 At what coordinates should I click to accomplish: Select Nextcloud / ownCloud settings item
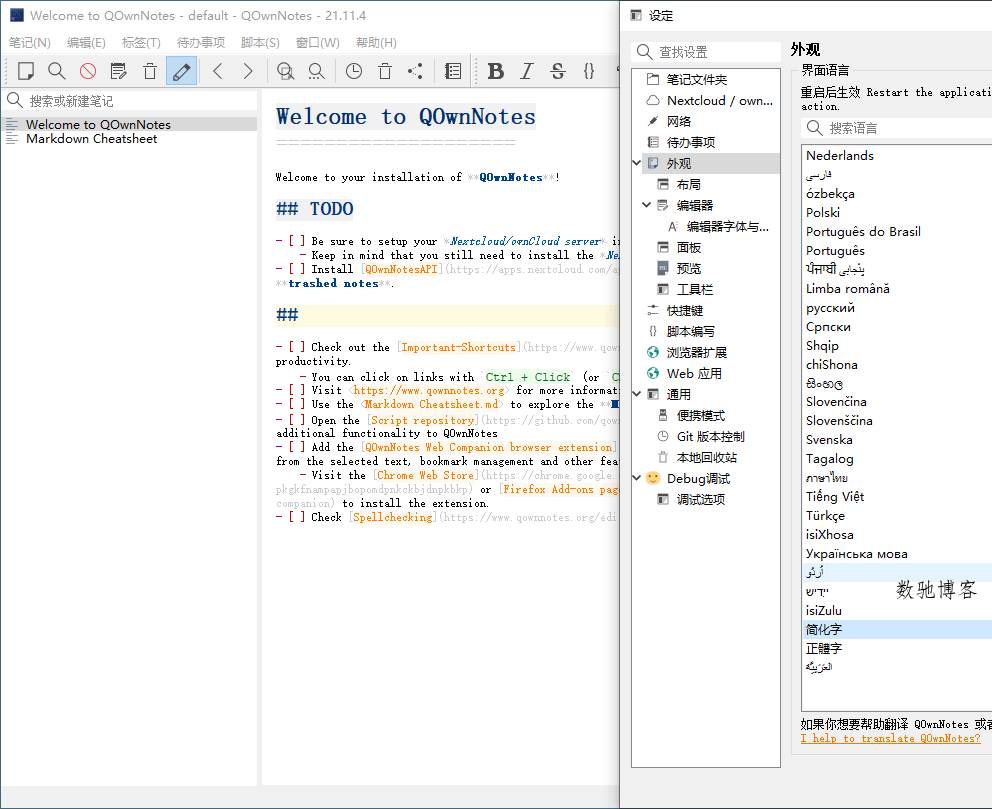point(719,101)
